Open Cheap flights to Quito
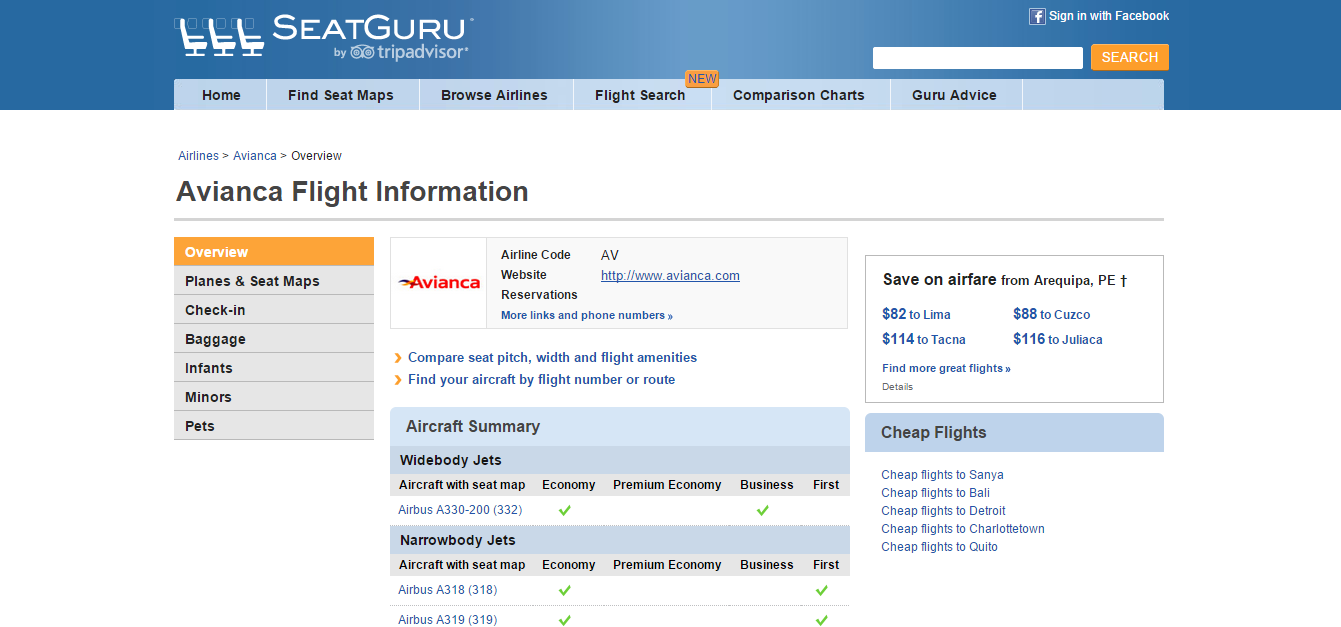Image resolution: width=1341 pixels, height=627 pixels. coord(939,547)
